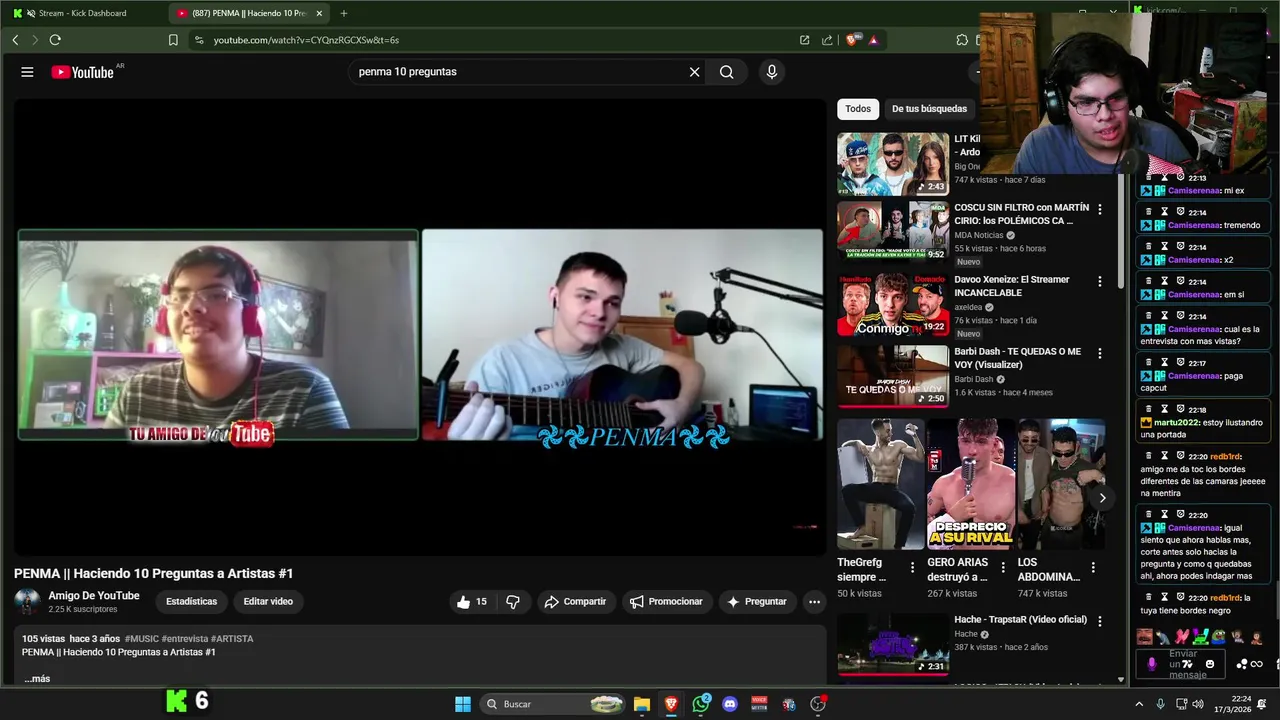Click Editar video button

[268, 602]
